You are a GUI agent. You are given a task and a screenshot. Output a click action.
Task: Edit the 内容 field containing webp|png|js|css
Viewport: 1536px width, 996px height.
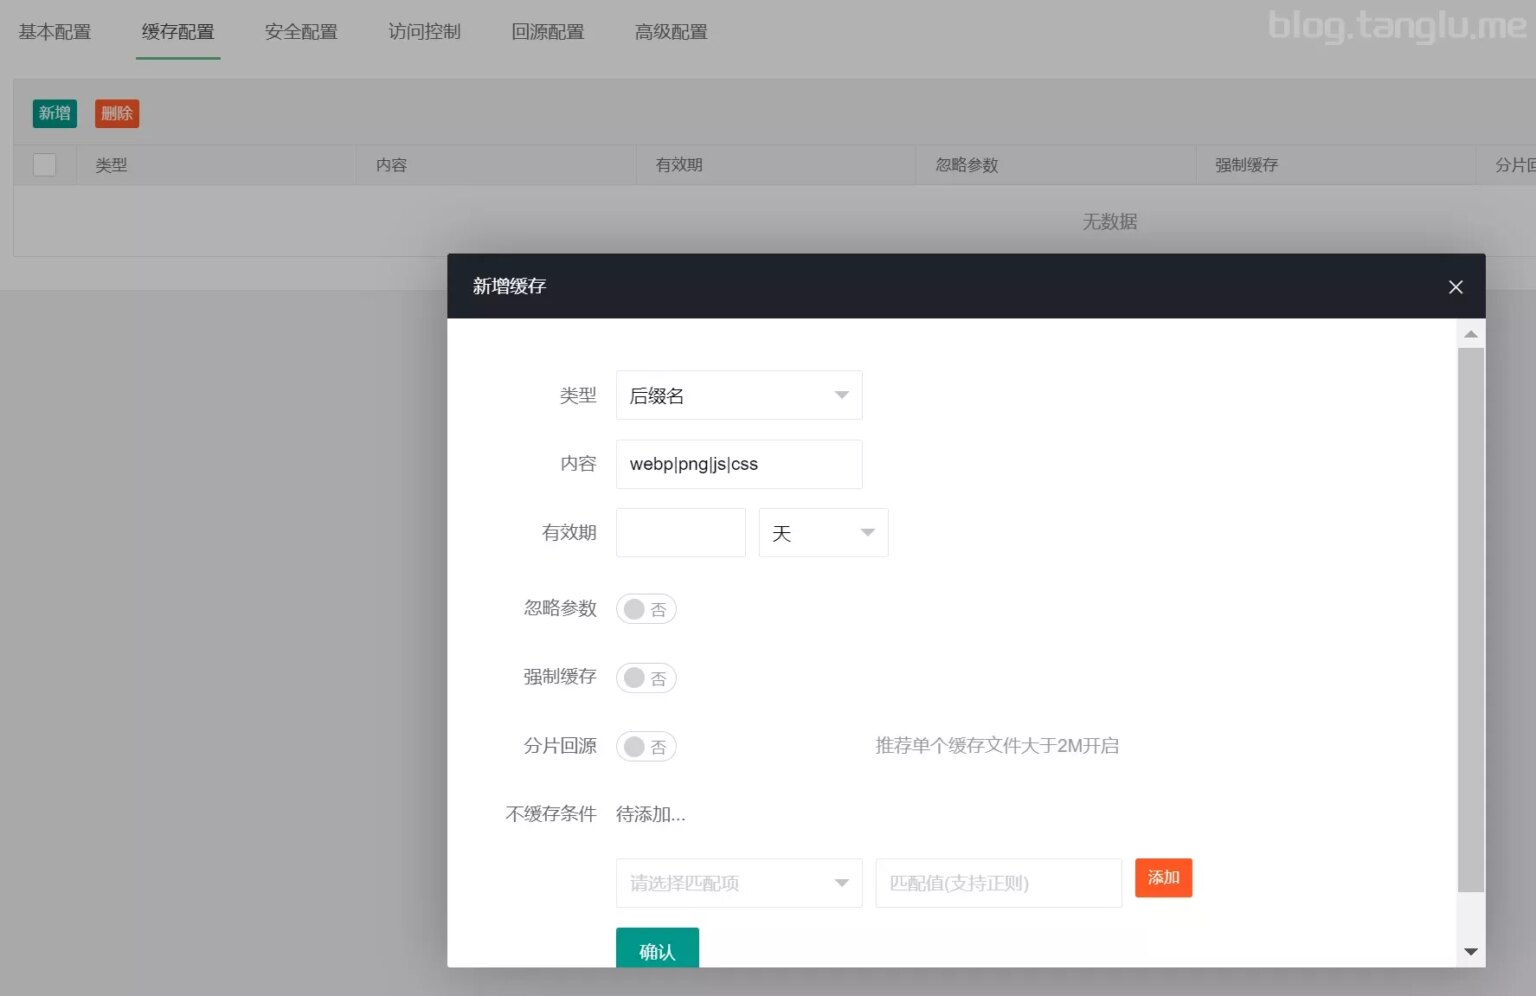(738, 463)
